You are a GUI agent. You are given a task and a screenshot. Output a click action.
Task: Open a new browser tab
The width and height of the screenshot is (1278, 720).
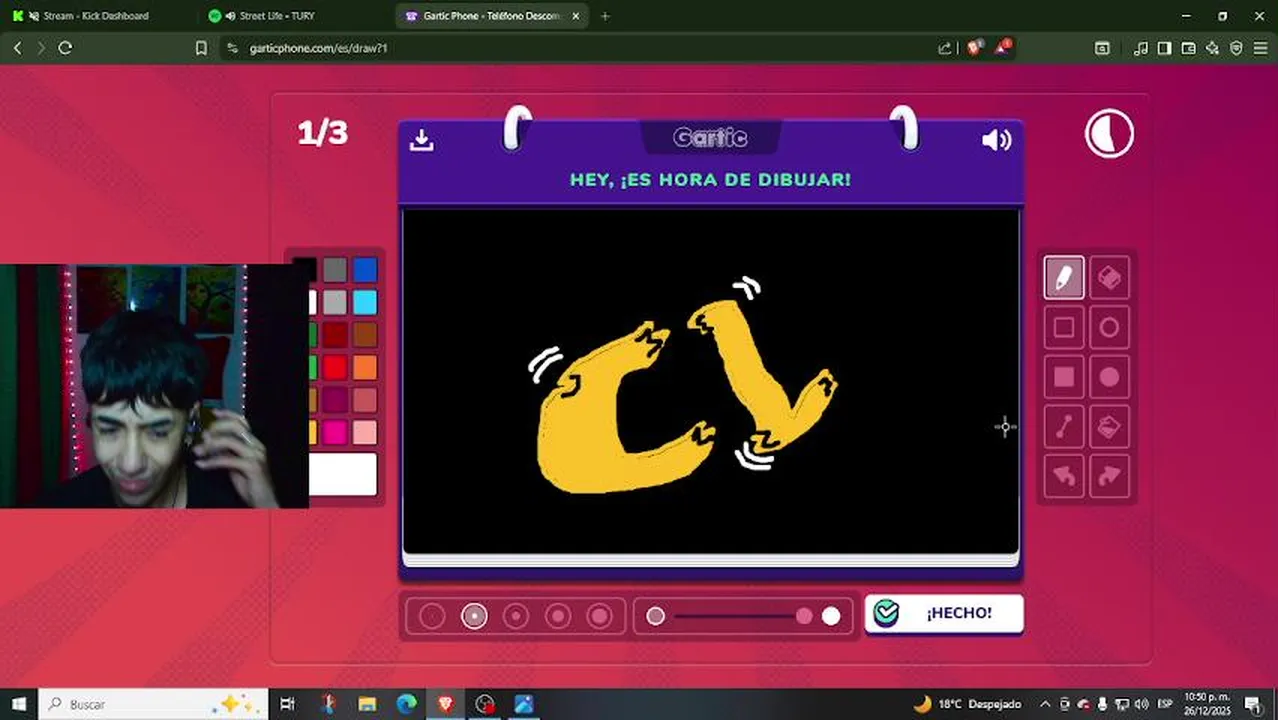tap(605, 16)
